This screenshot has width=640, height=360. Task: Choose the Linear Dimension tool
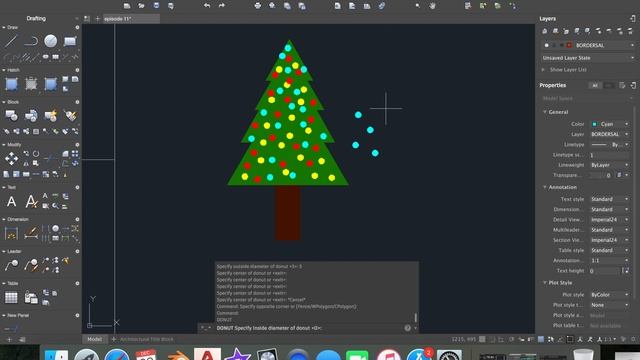11,233
